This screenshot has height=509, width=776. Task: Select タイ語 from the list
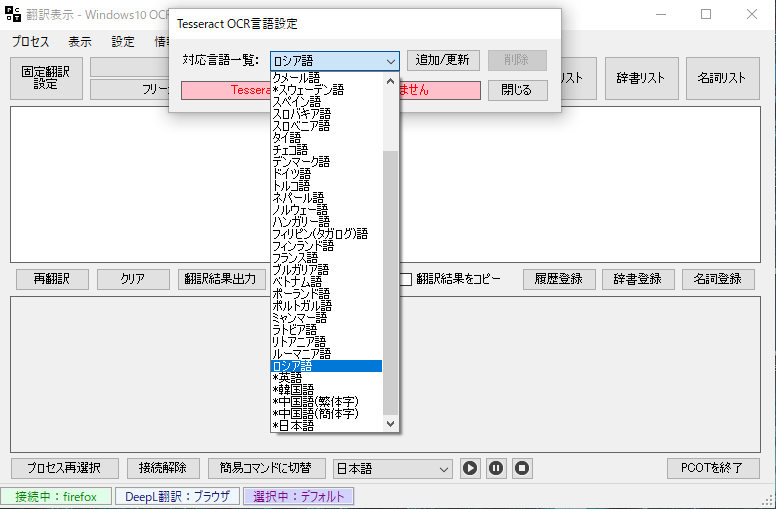point(327,138)
